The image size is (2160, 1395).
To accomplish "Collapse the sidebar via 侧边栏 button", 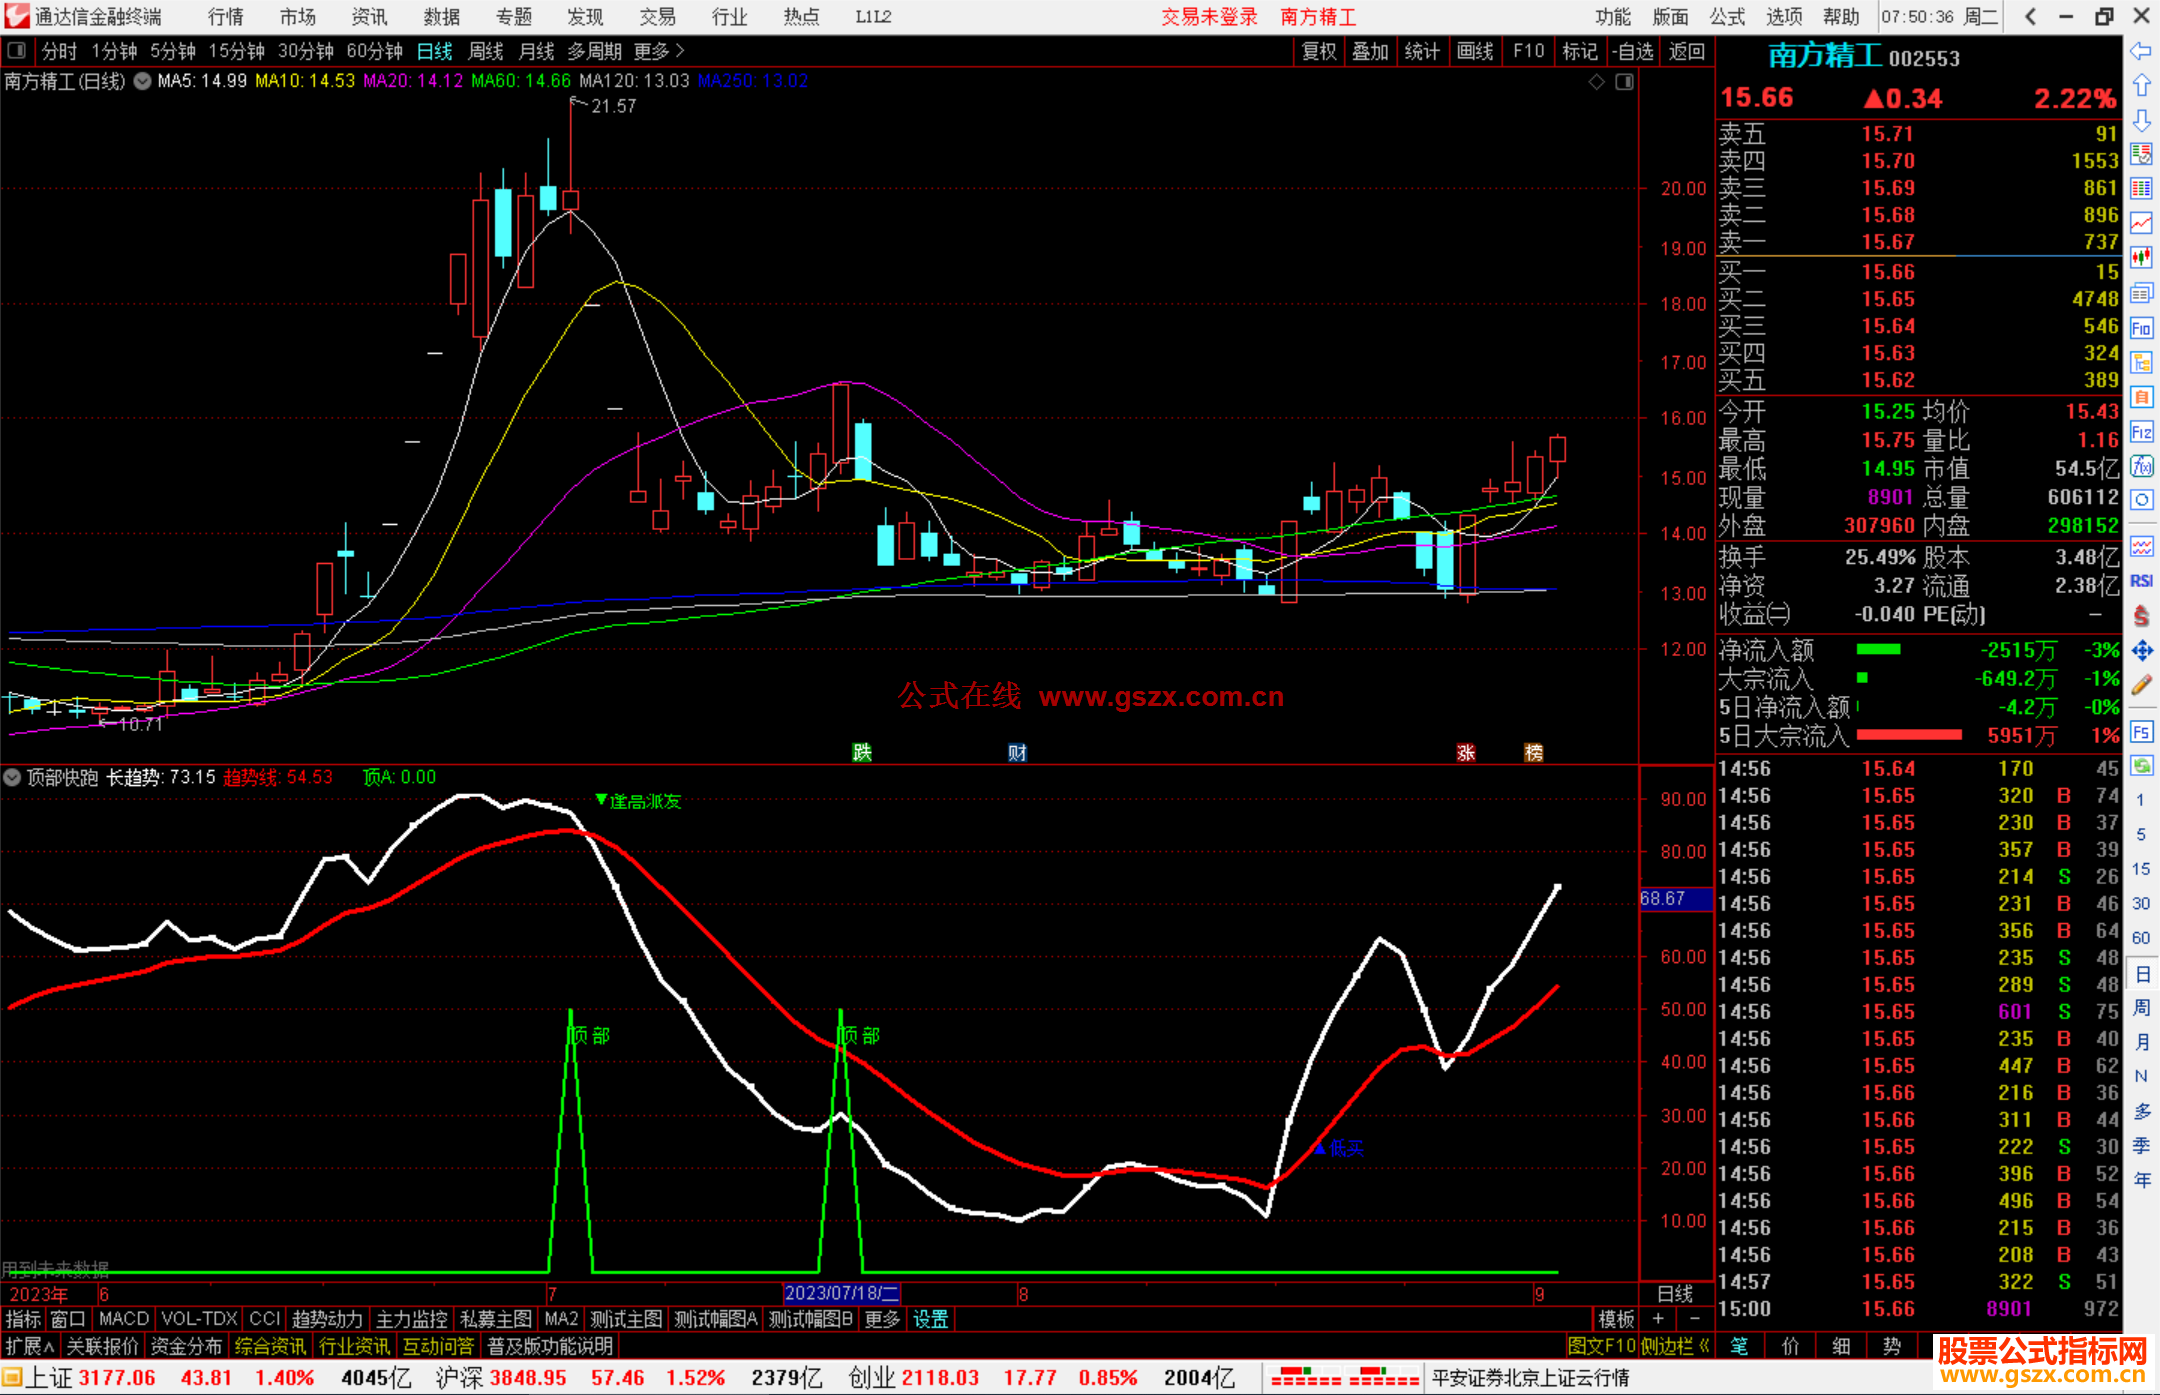I will 1676,1346.
